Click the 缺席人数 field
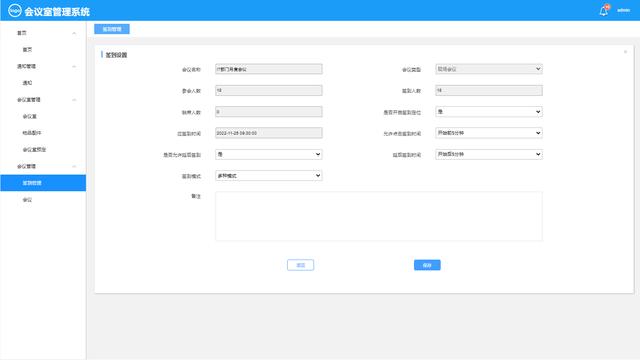640x360 pixels. (269, 111)
